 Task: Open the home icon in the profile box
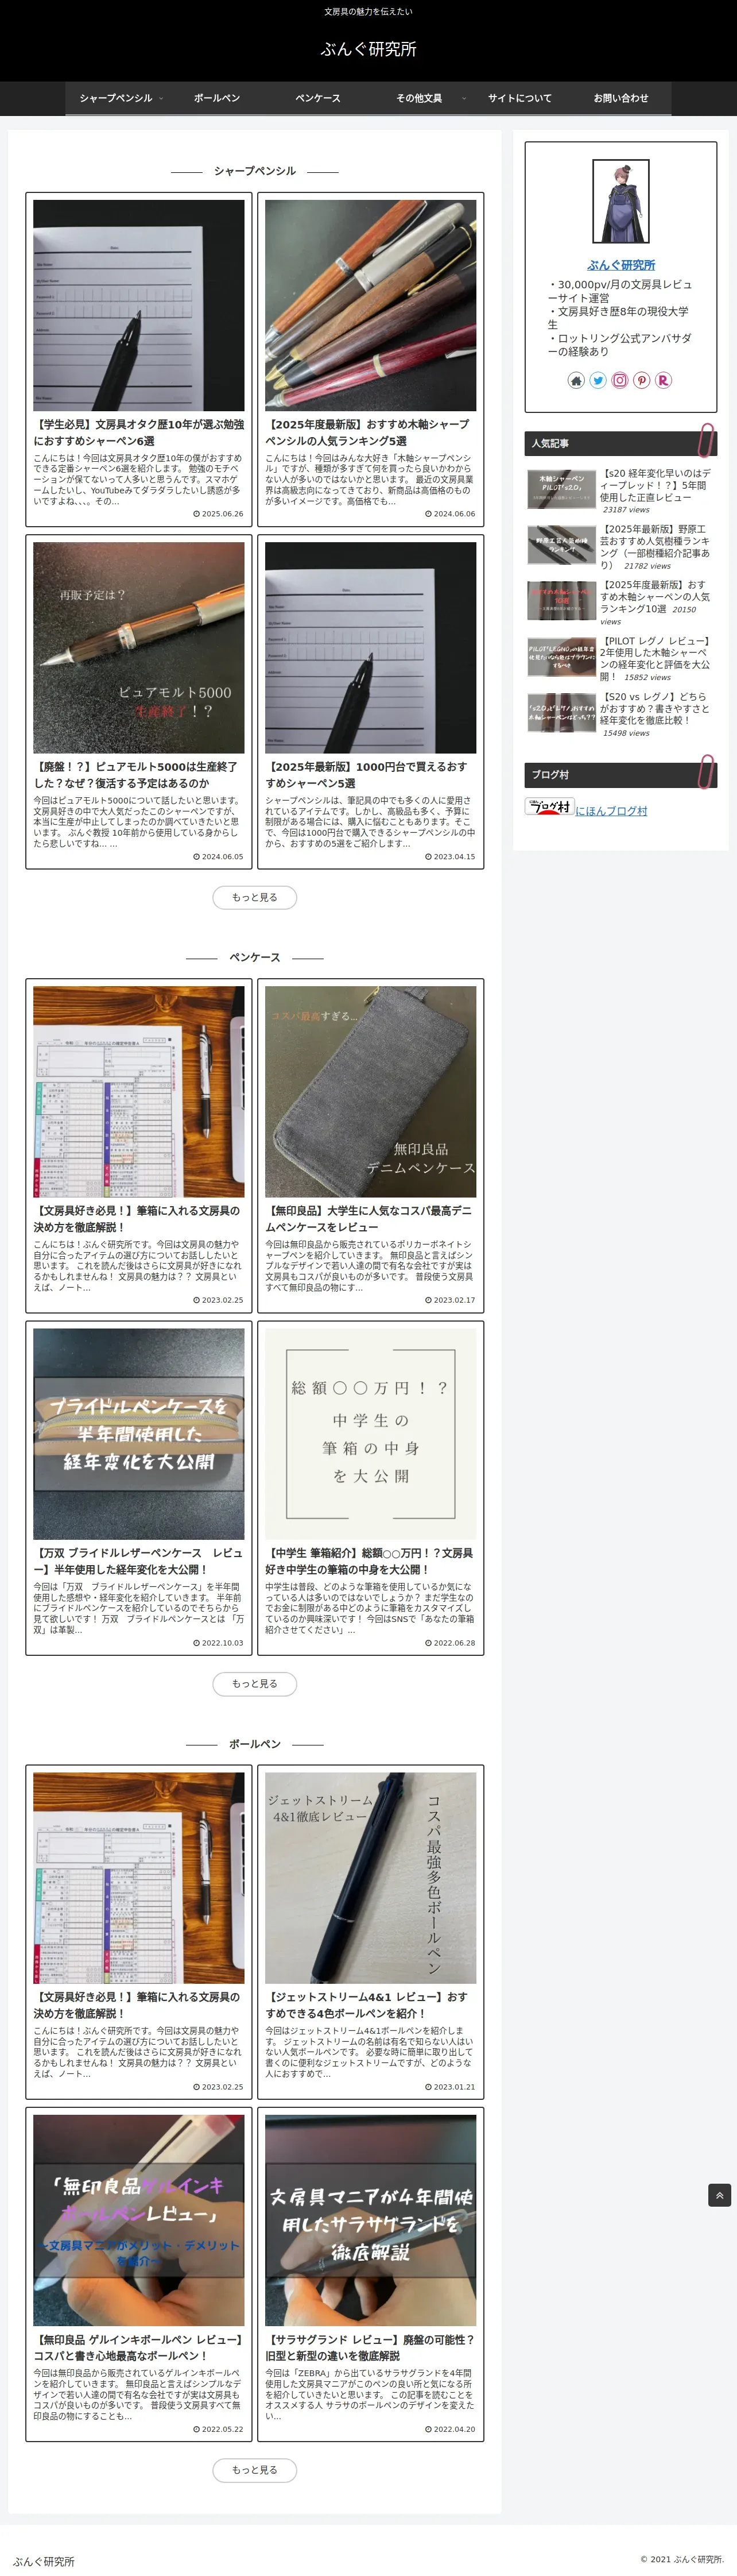[576, 380]
